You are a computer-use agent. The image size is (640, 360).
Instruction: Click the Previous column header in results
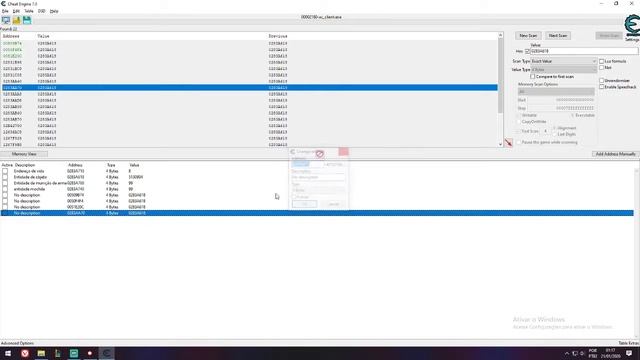point(278,36)
